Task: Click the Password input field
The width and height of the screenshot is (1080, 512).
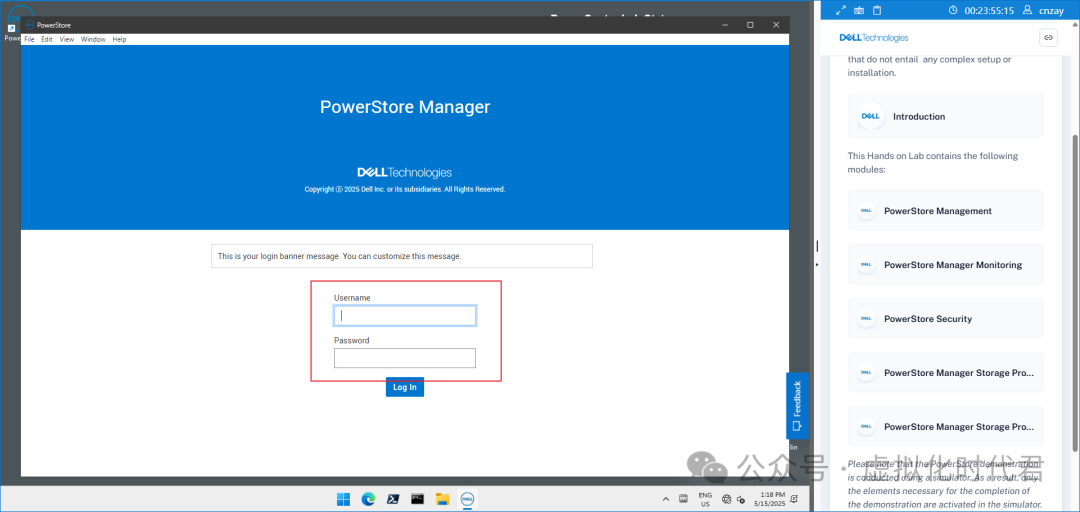Action: coord(405,358)
